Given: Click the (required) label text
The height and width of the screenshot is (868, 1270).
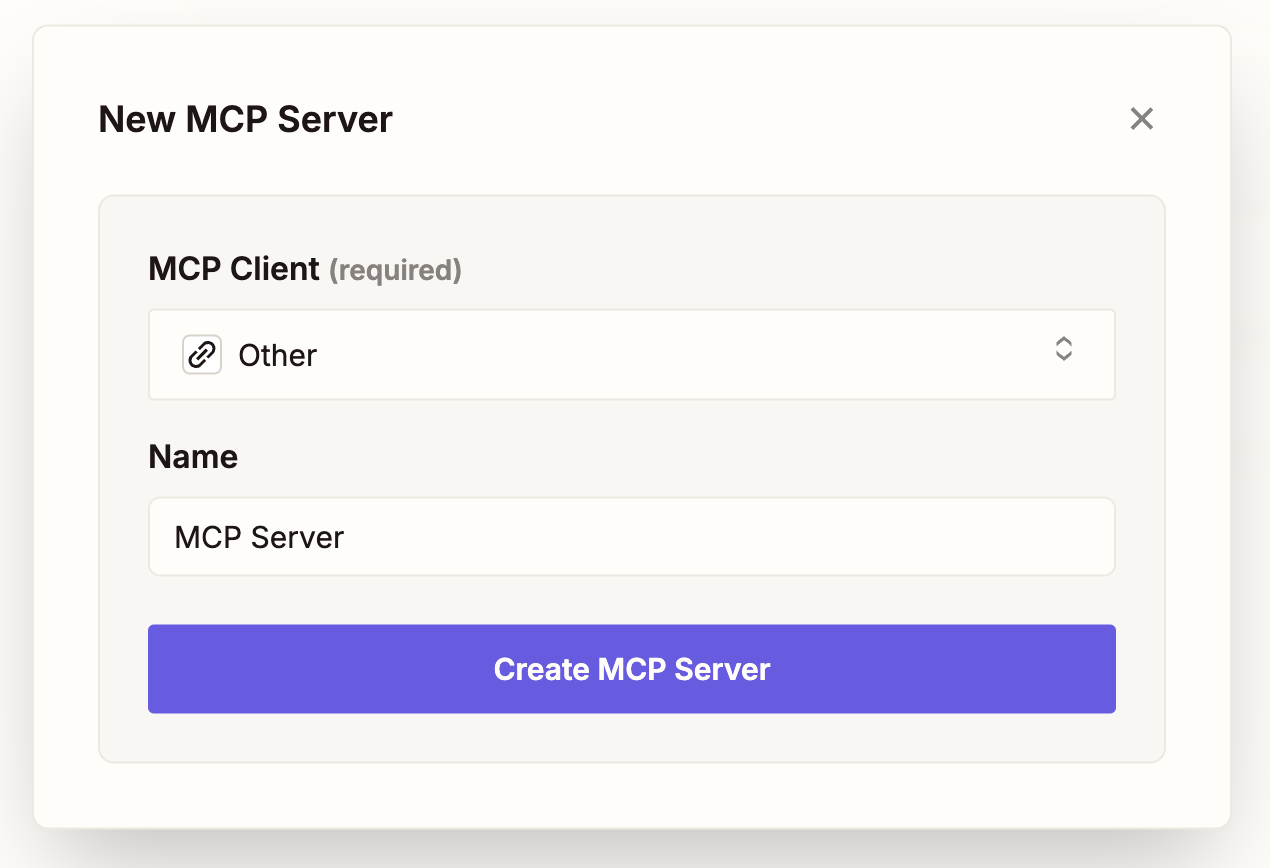Looking at the screenshot, I should click(x=396, y=270).
